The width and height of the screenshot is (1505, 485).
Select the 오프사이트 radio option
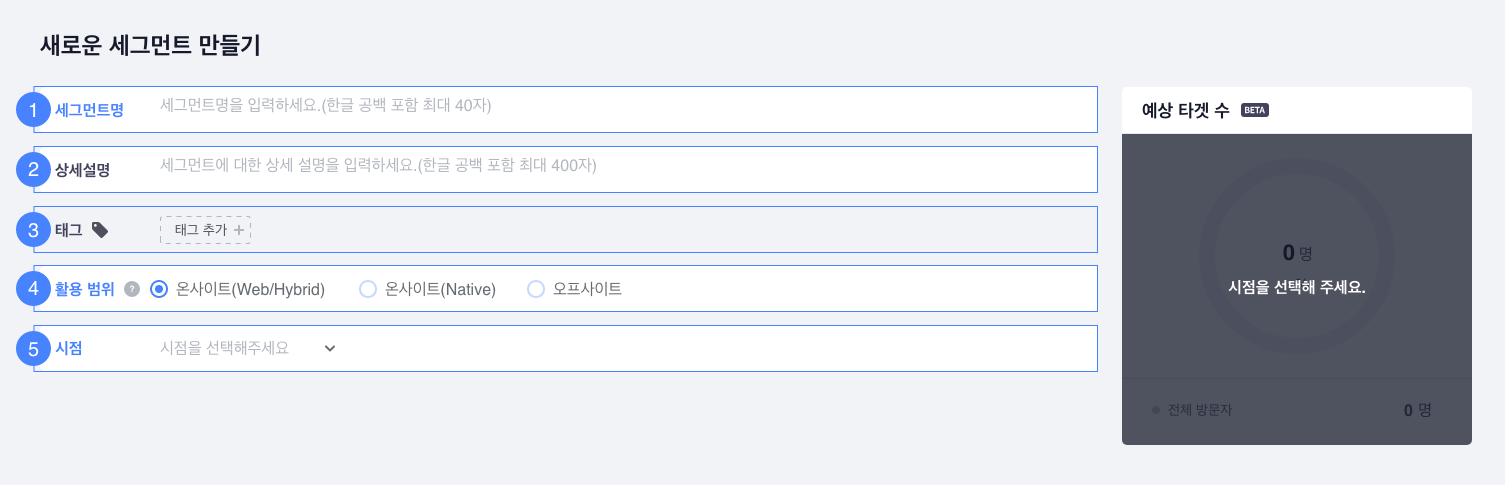coord(536,289)
